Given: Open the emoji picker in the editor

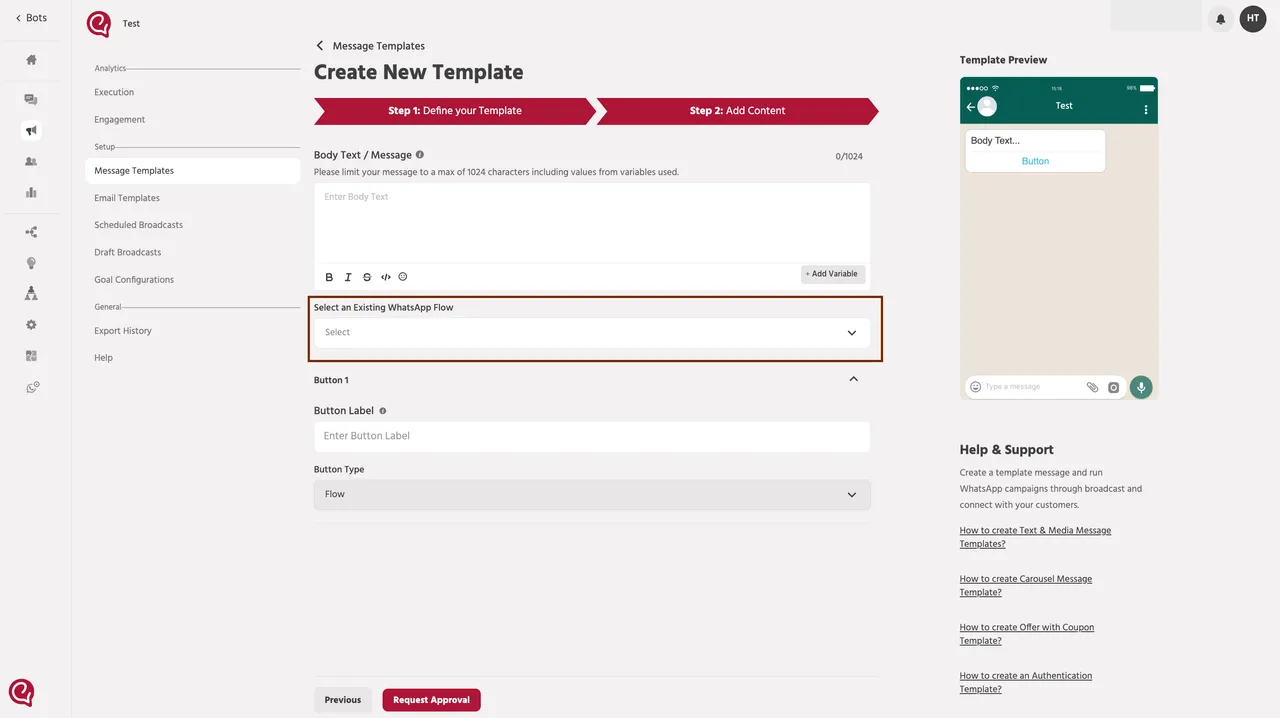Looking at the screenshot, I should [403, 277].
